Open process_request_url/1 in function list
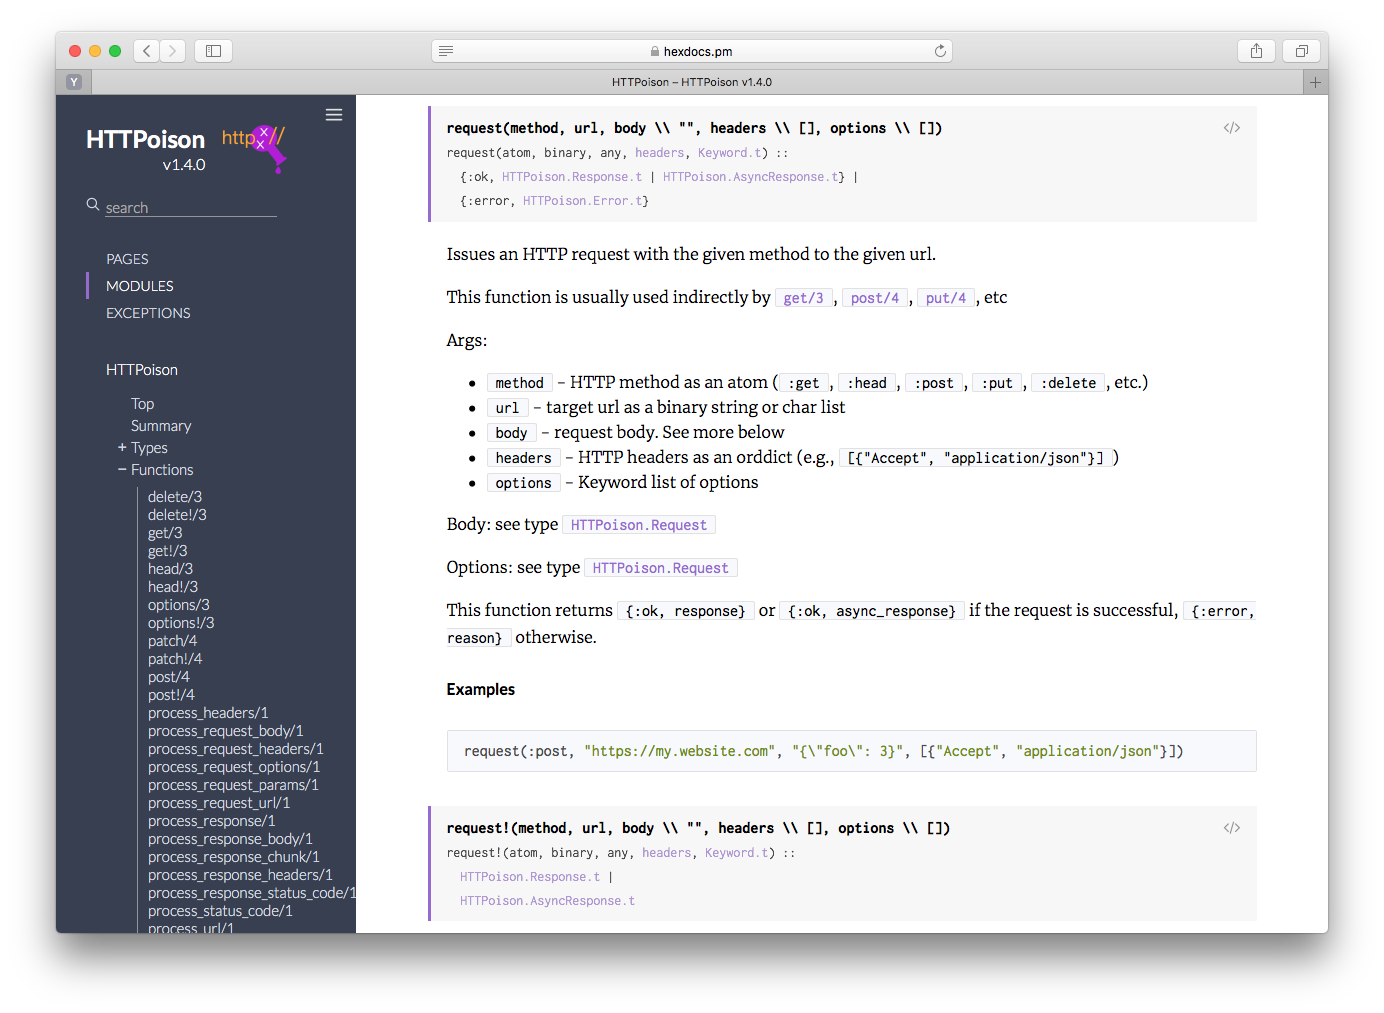 219,803
